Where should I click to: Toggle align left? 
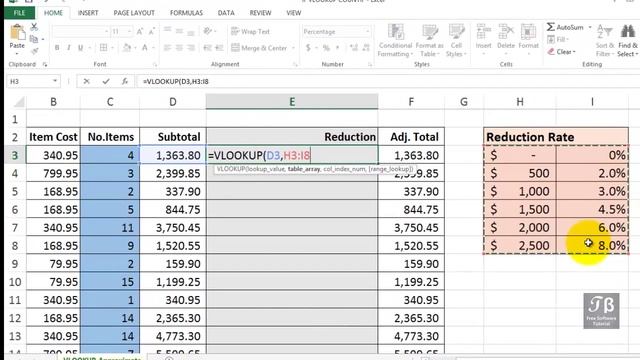pos(167,48)
